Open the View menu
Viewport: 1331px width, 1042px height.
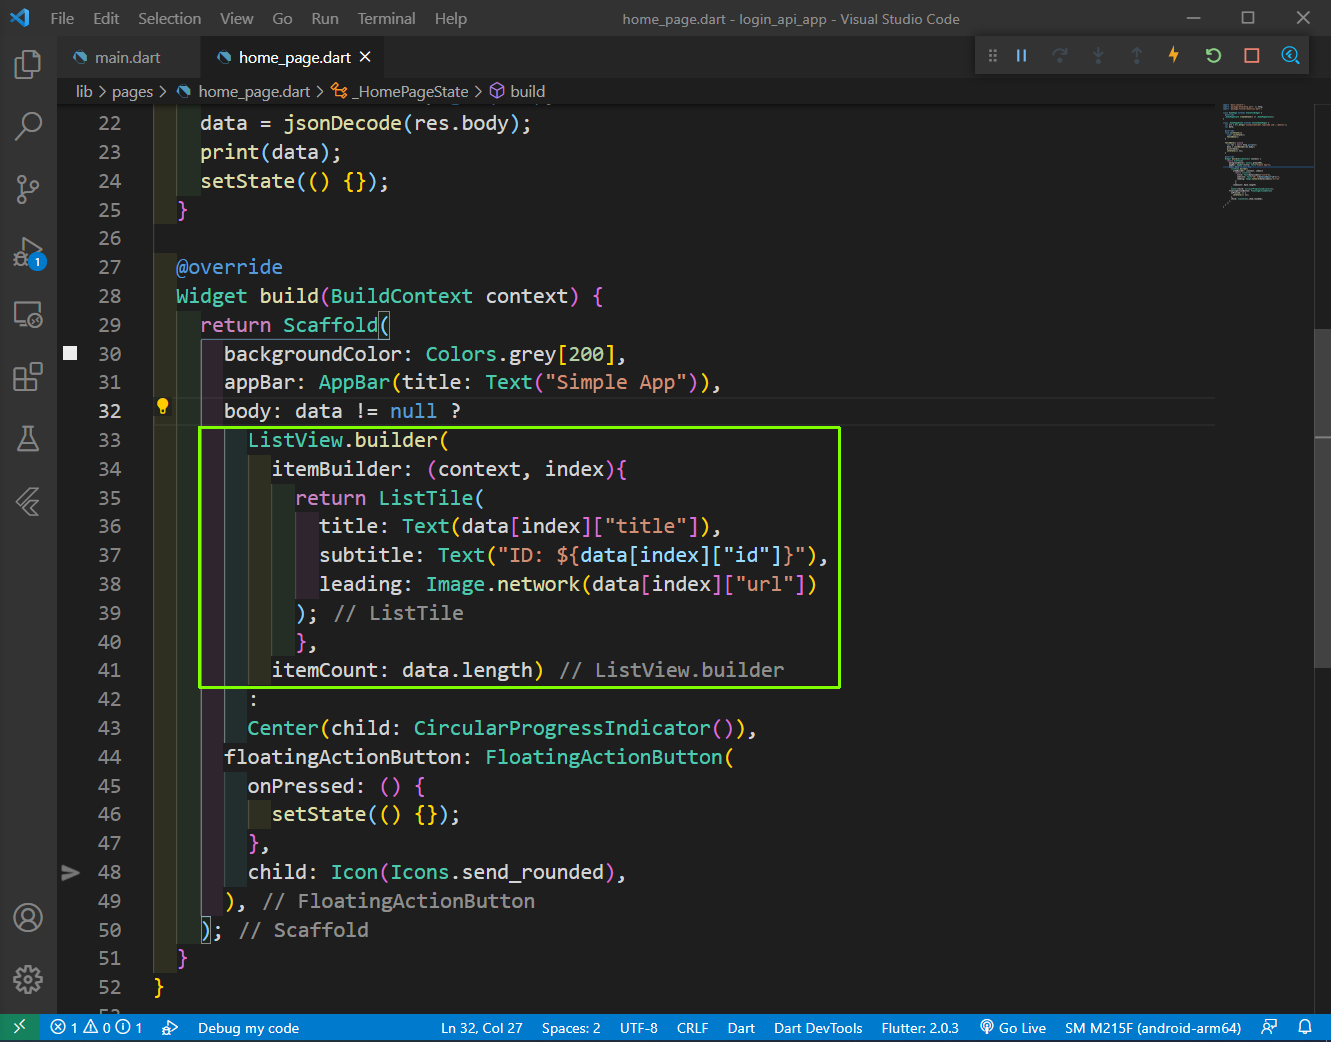[236, 18]
